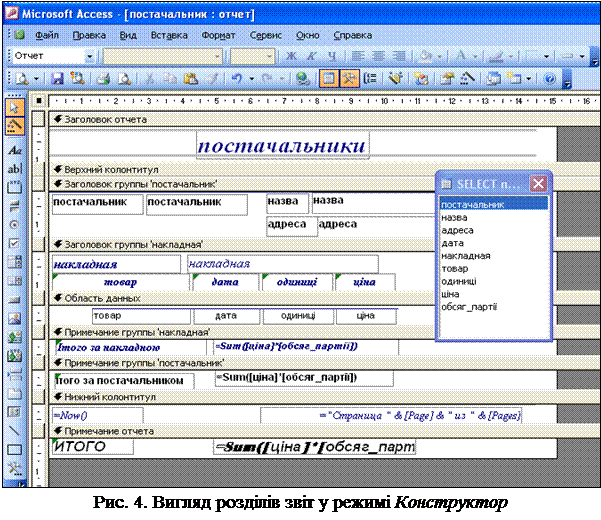
Task: Select обсяг_партії in the field list
Action: 494,307
